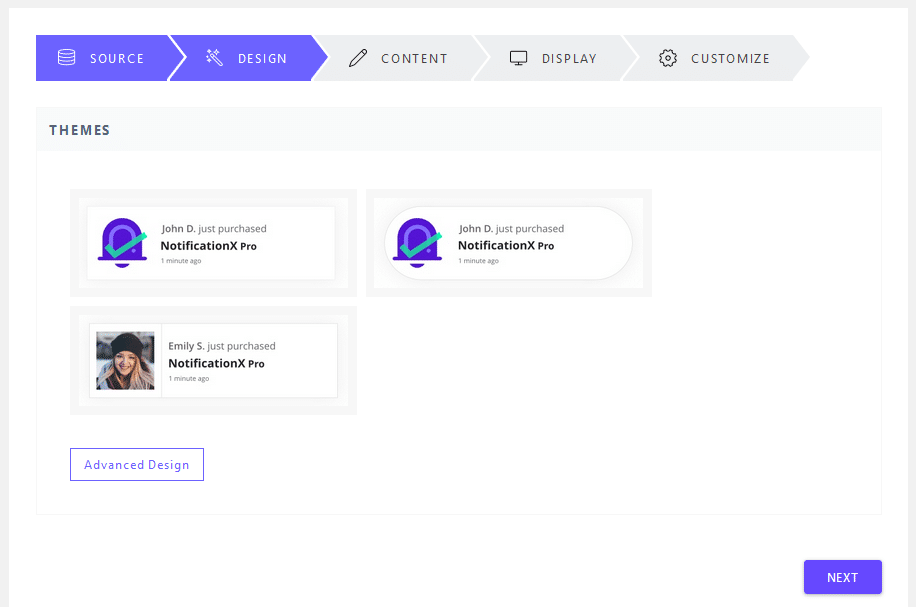
Task: Click the Emily S. profile photo
Action: click(x=125, y=360)
